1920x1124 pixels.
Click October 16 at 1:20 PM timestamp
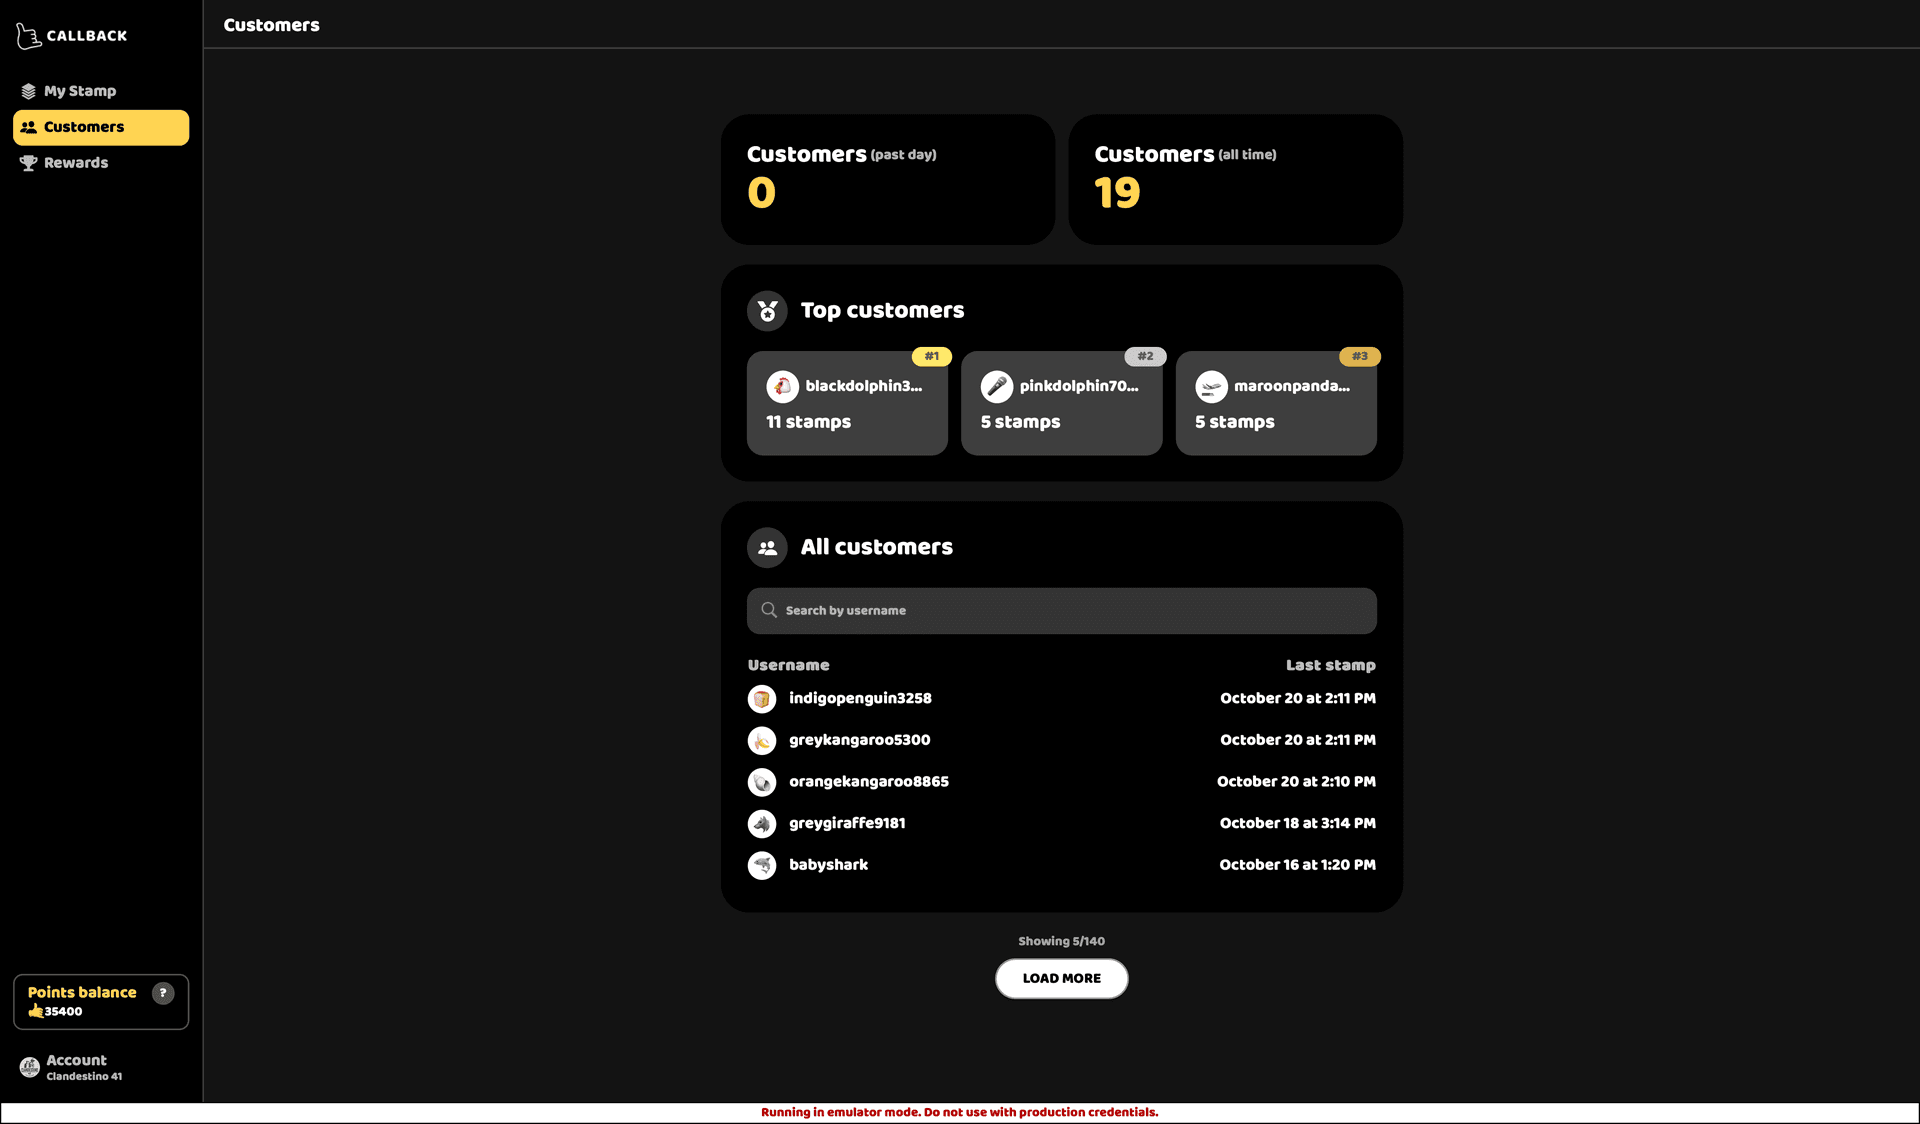click(1297, 865)
